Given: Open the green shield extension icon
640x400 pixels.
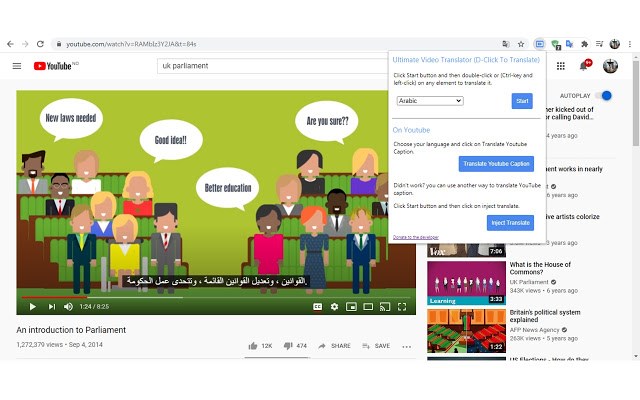Looking at the screenshot, I should coord(555,44).
